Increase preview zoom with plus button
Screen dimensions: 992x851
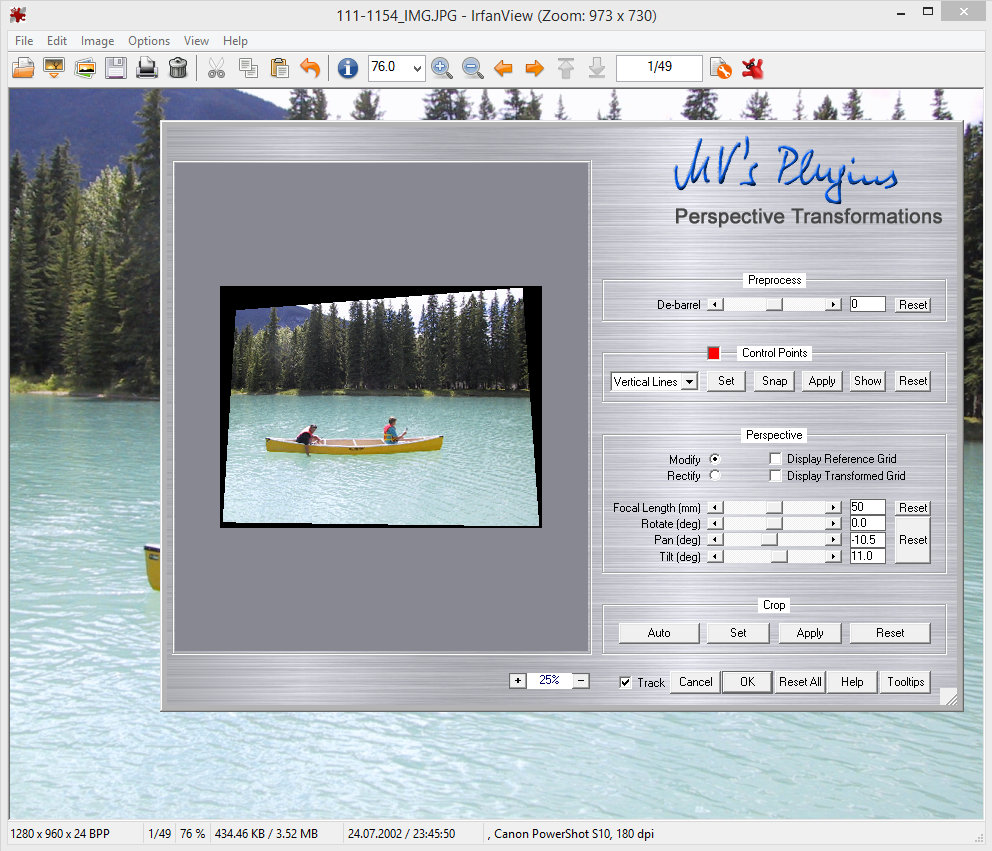click(x=517, y=681)
